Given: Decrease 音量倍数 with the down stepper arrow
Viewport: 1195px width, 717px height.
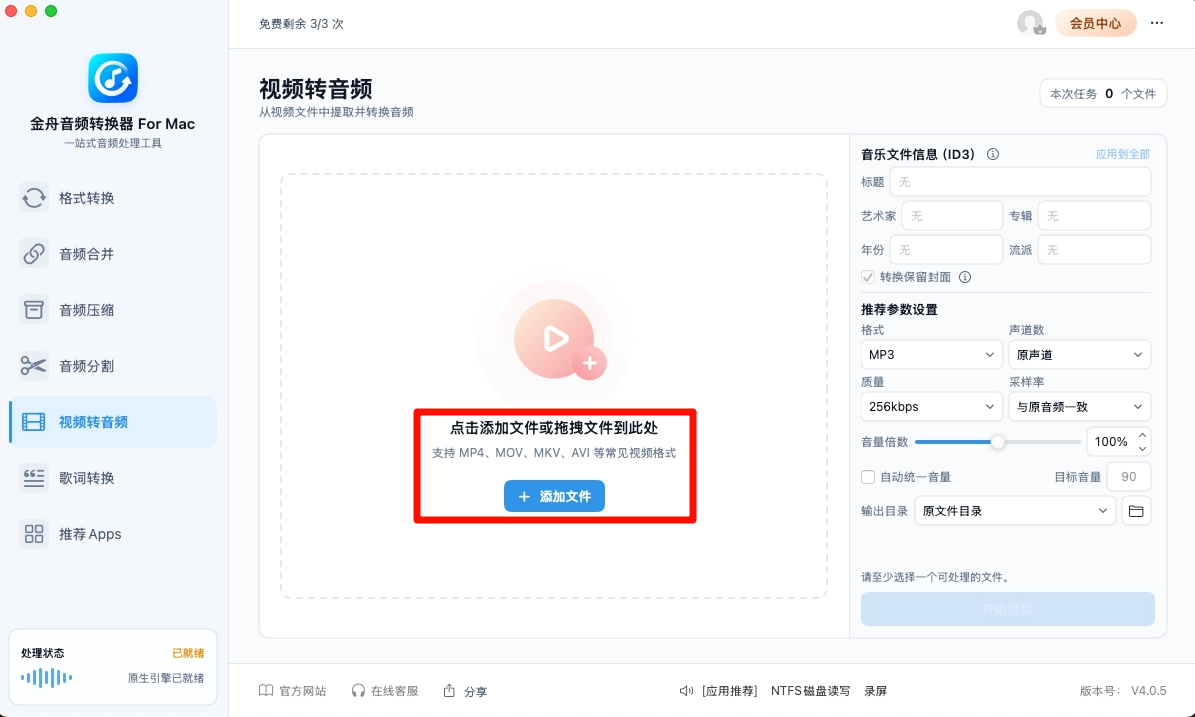Looking at the screenshot, I should click(x=1142, y=449).
